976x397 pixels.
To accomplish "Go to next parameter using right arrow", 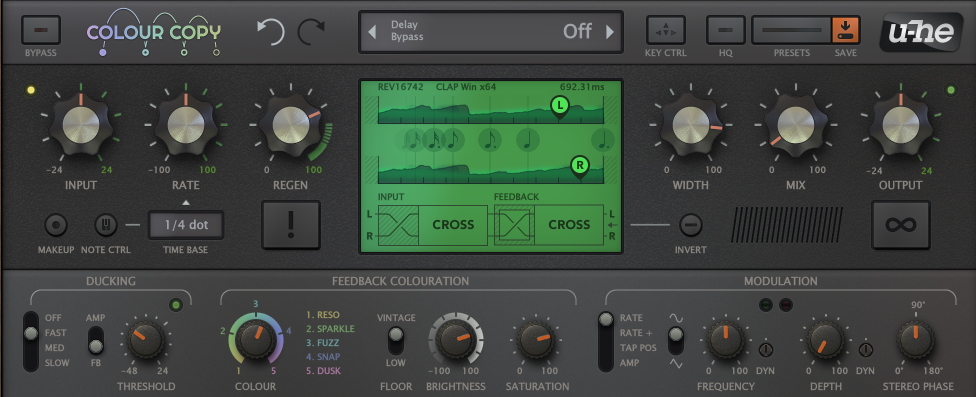I will pos(610,32).
